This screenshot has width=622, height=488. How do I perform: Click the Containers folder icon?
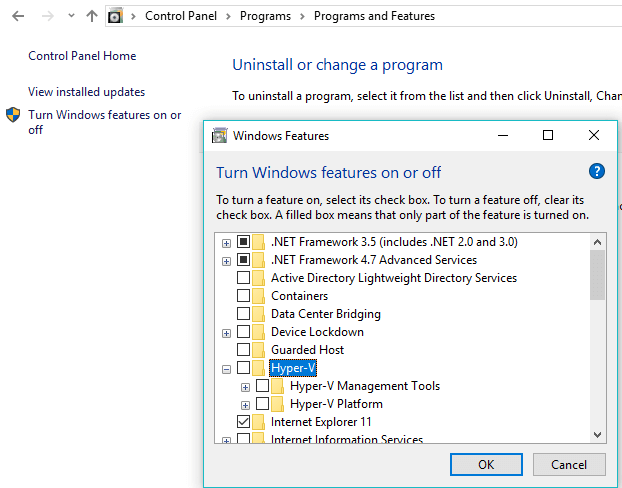pos(258,296)
